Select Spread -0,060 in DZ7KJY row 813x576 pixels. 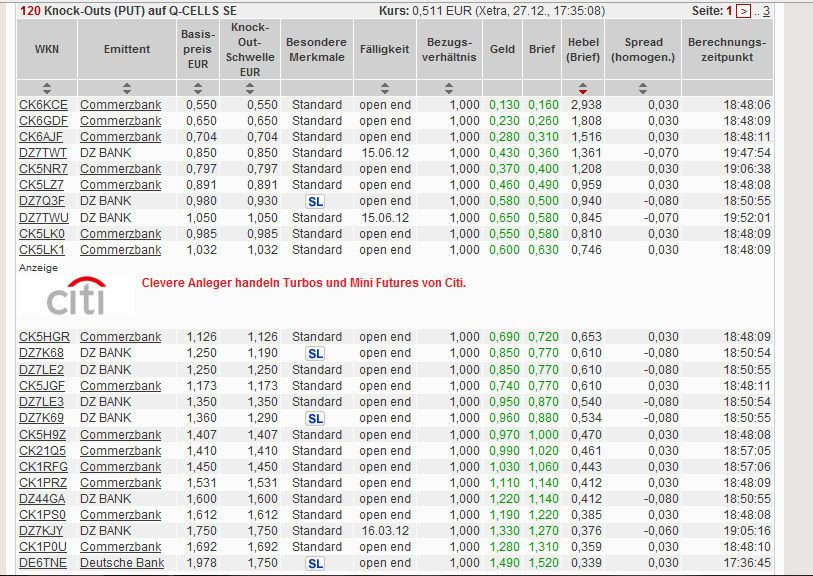(x=661, y=531)
